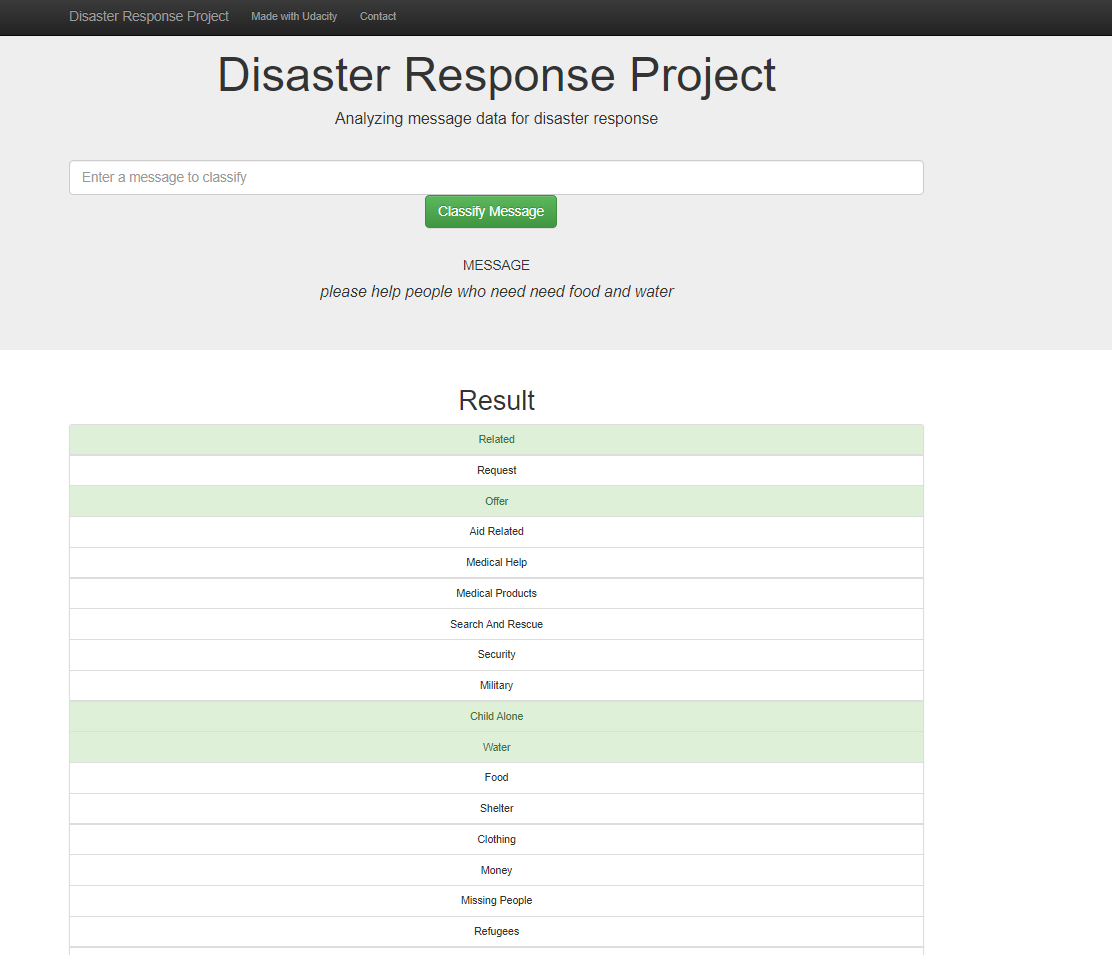The image size is (1112, 955).
Task: Click the Missing People category
Action: (496, 900)
